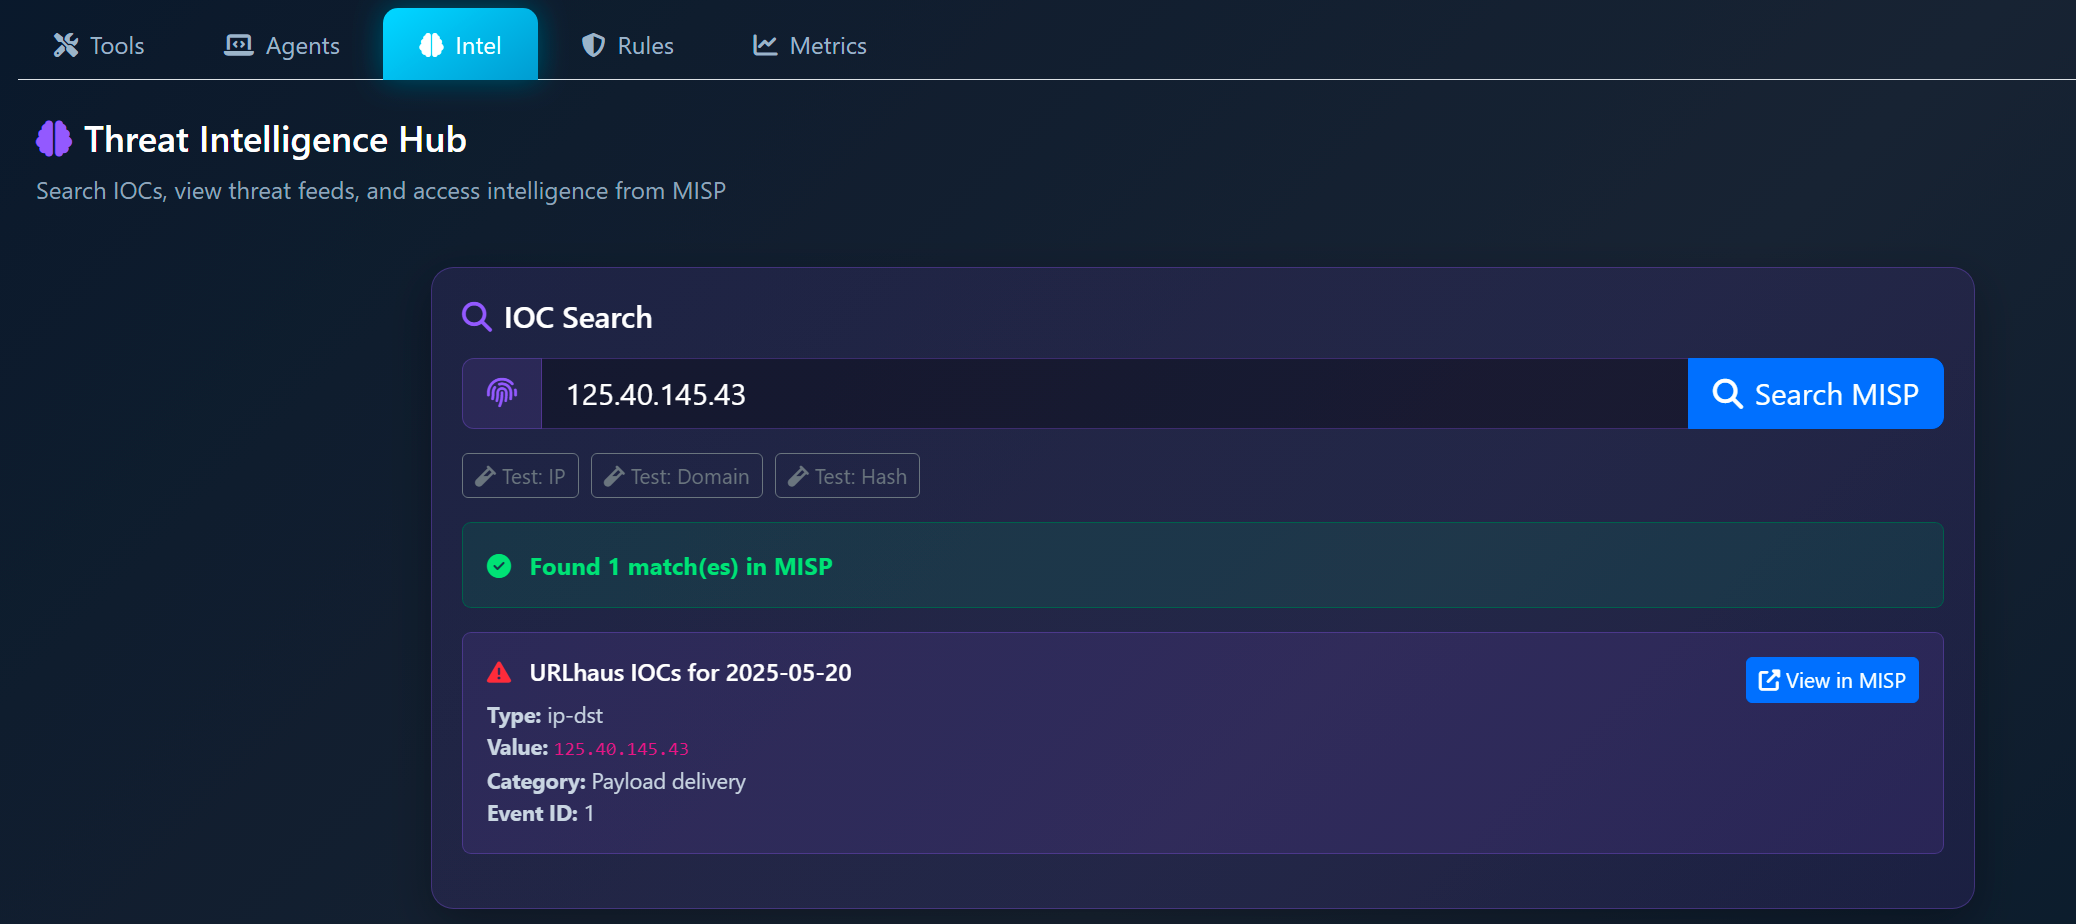Viewport: 2076px width, 924px height.
Task: Click the purple brain logo near Threat Intelligence Hub
Action: pos(53,139)
